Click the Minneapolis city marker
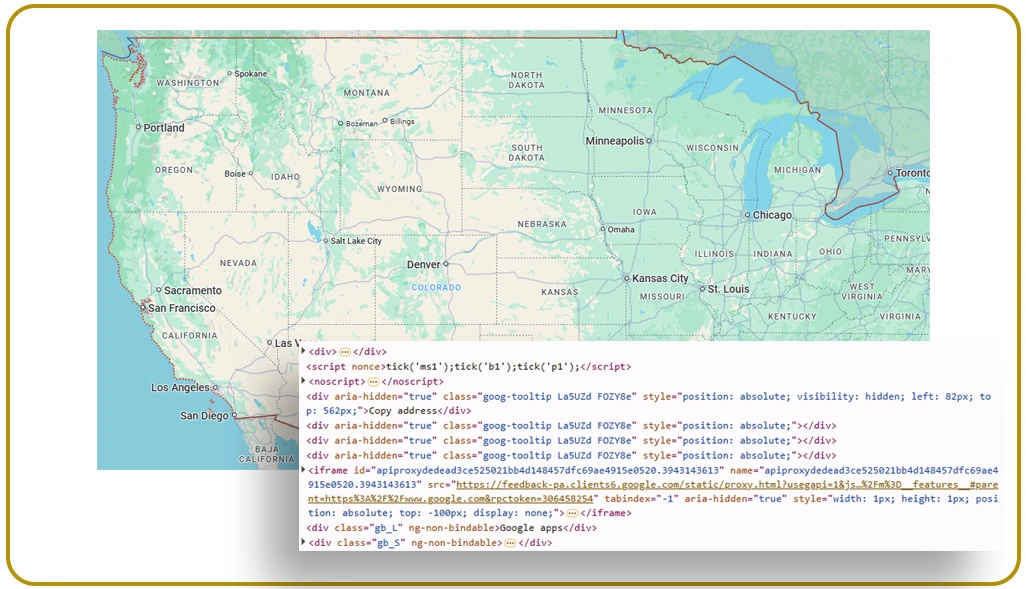Image resolution: width=1026 pixels, height=589 pixels. 649,141
